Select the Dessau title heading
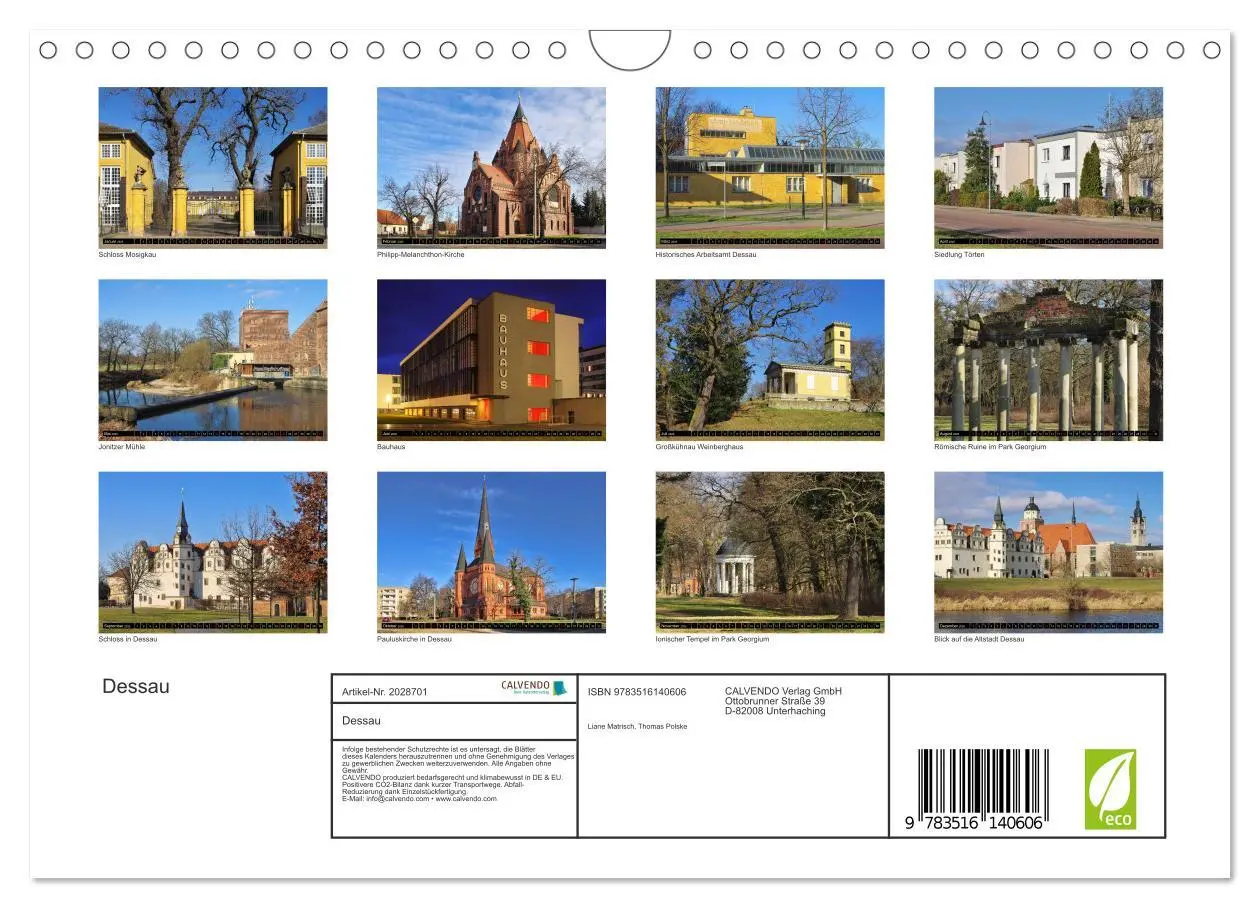1260x908 pixels. pyautogui.click(x=136, y=686)
